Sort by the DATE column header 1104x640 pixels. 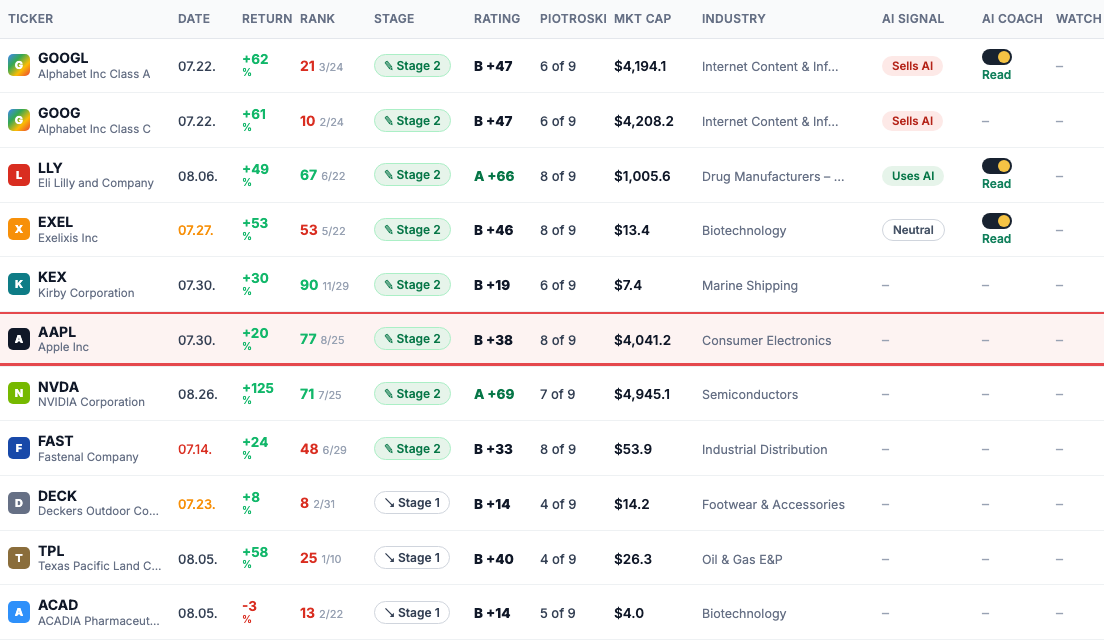pos(194,19)
